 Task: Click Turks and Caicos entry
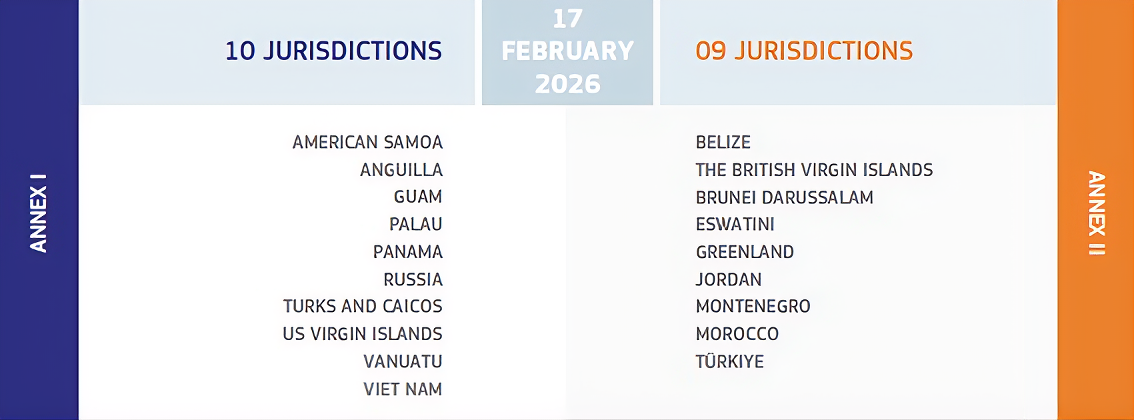(362, 306)
